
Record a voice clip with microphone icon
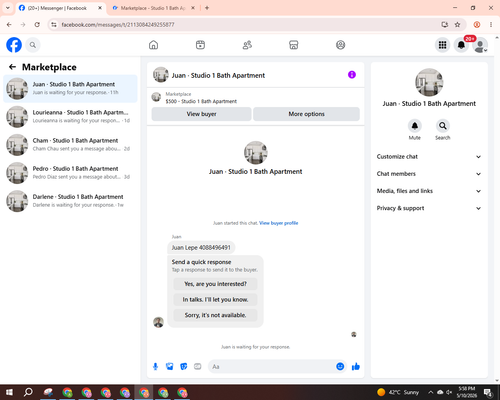coord(155,367)
